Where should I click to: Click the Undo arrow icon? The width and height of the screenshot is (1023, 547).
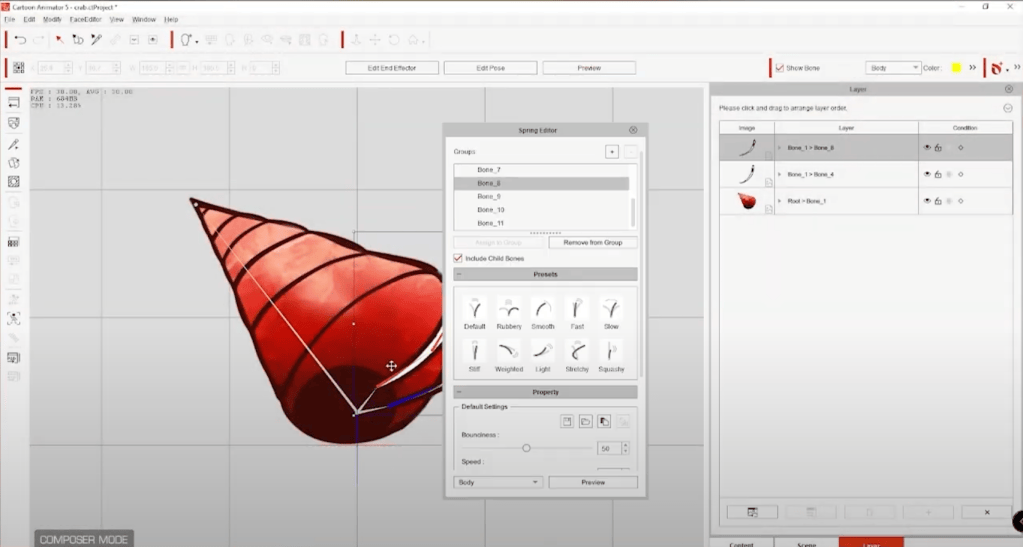[20, 40]
